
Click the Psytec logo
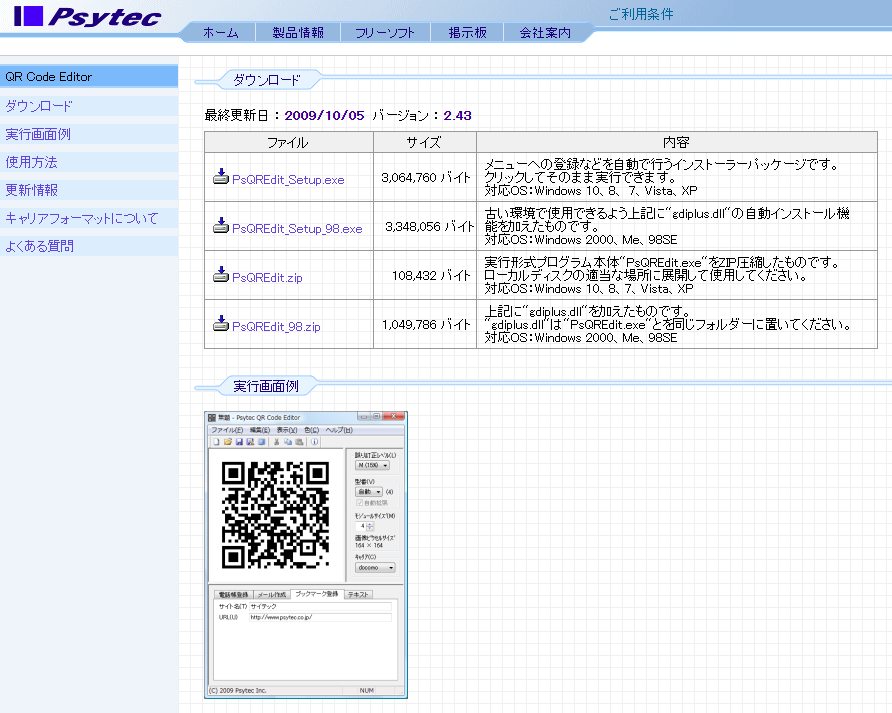[x=88, y=17]
